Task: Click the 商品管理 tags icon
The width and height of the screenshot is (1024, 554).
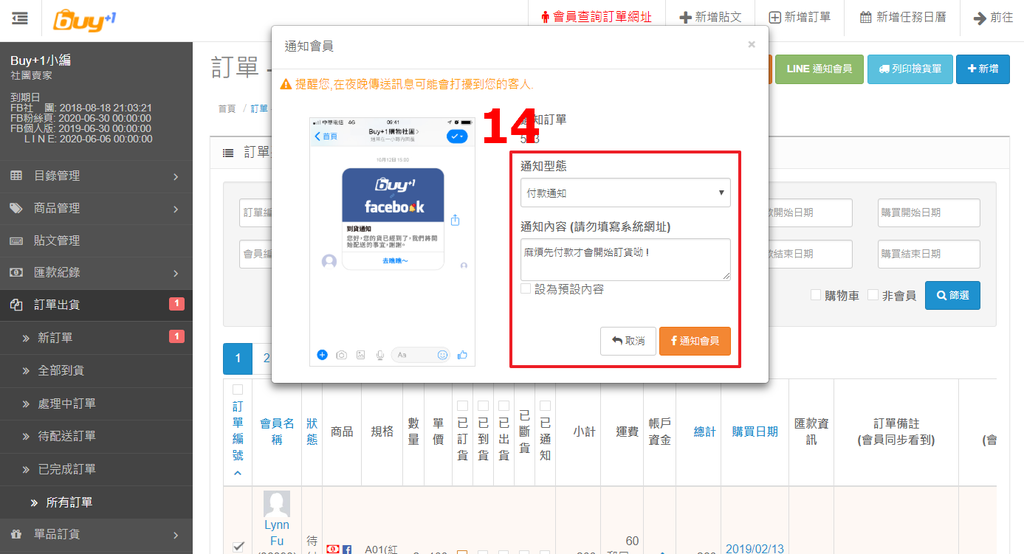Action: click(x=16, y=208)
